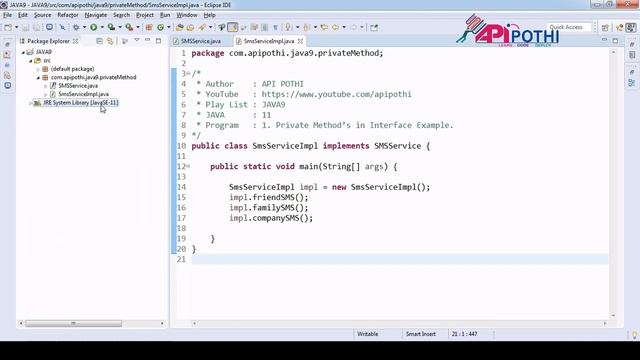Click New Java Package icon
The image size is (640, 360).
pyautogui.click(x=149, y=27)
